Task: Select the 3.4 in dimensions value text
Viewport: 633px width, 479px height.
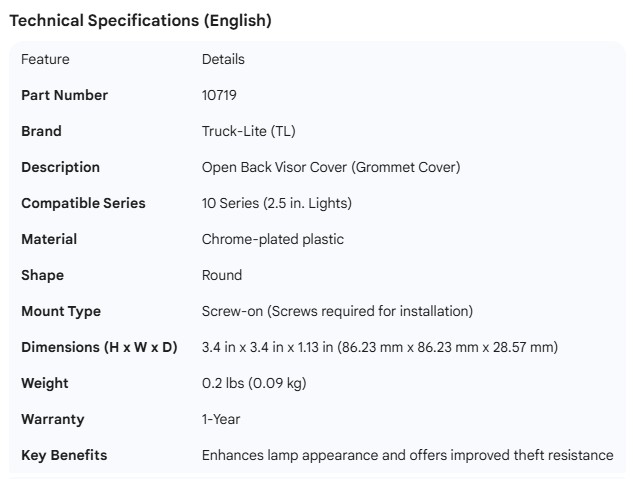Action: coord(379,347)
